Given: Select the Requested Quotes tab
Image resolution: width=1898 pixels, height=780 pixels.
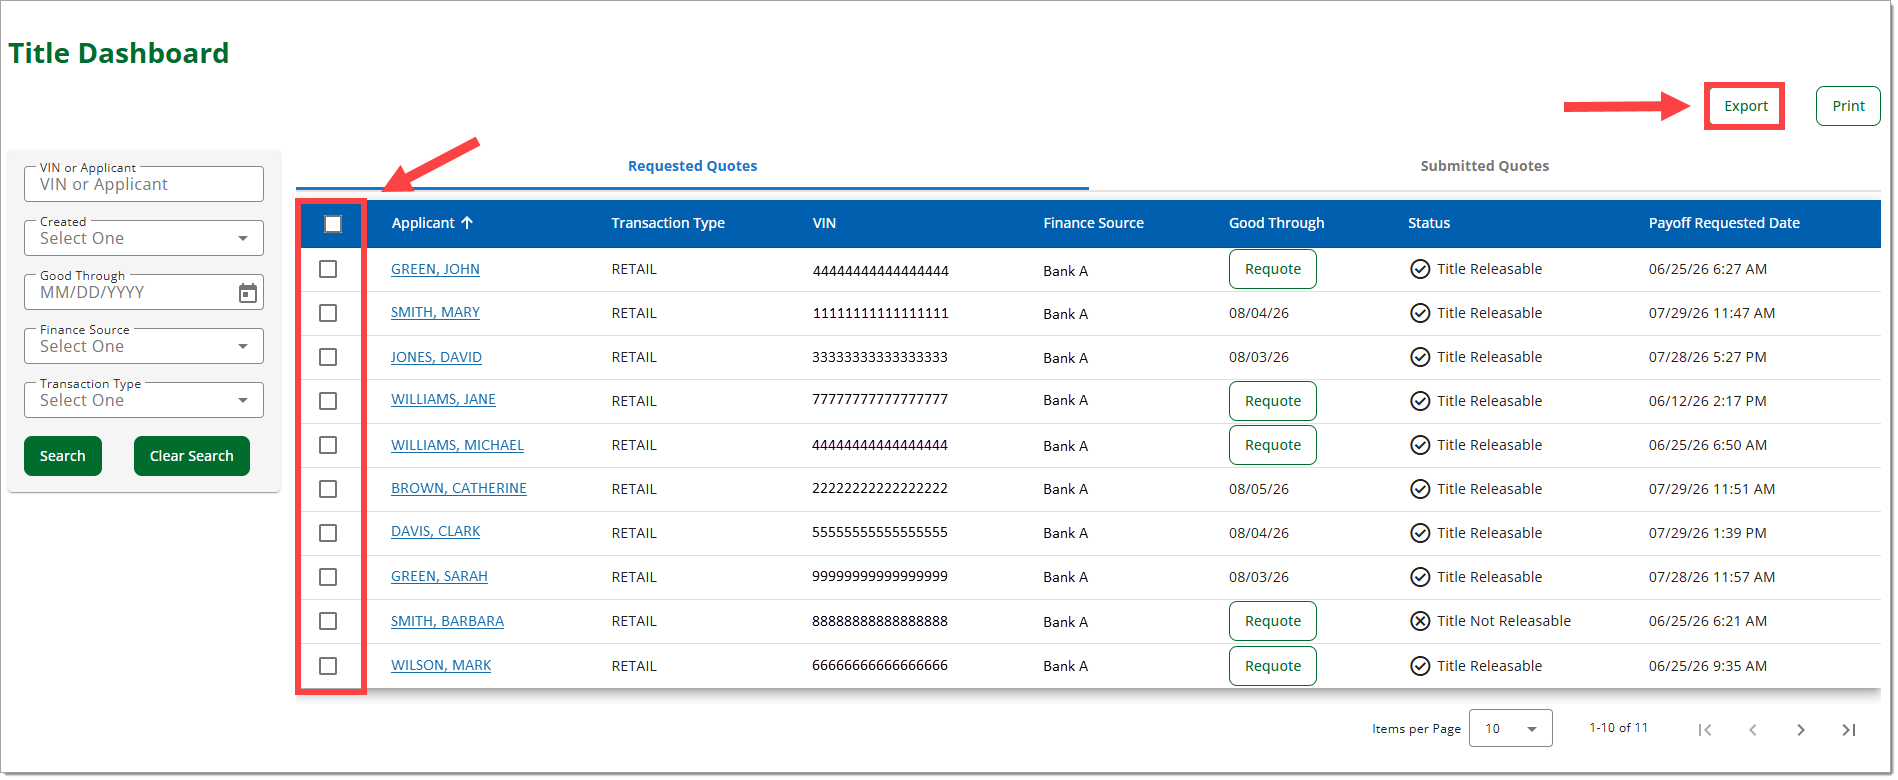Looking at the screenshot, I should [x=692, y=166].
